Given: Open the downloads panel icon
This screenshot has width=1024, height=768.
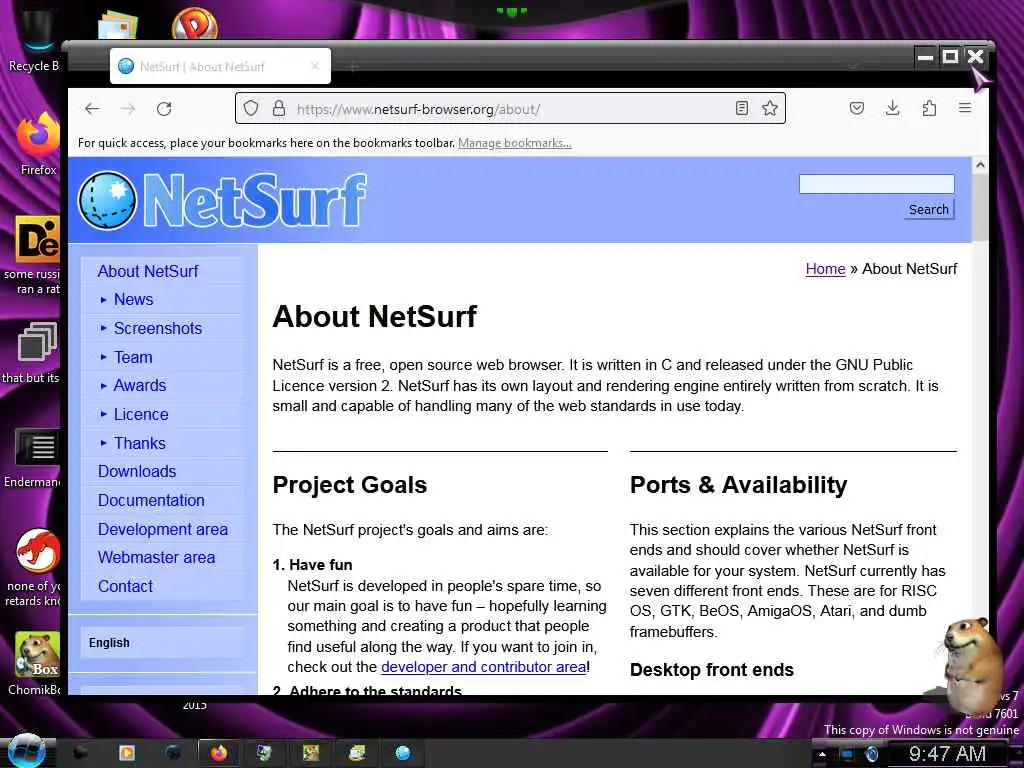Looking at the screenshot, I should pyautogui.click(x=893, y=108).
